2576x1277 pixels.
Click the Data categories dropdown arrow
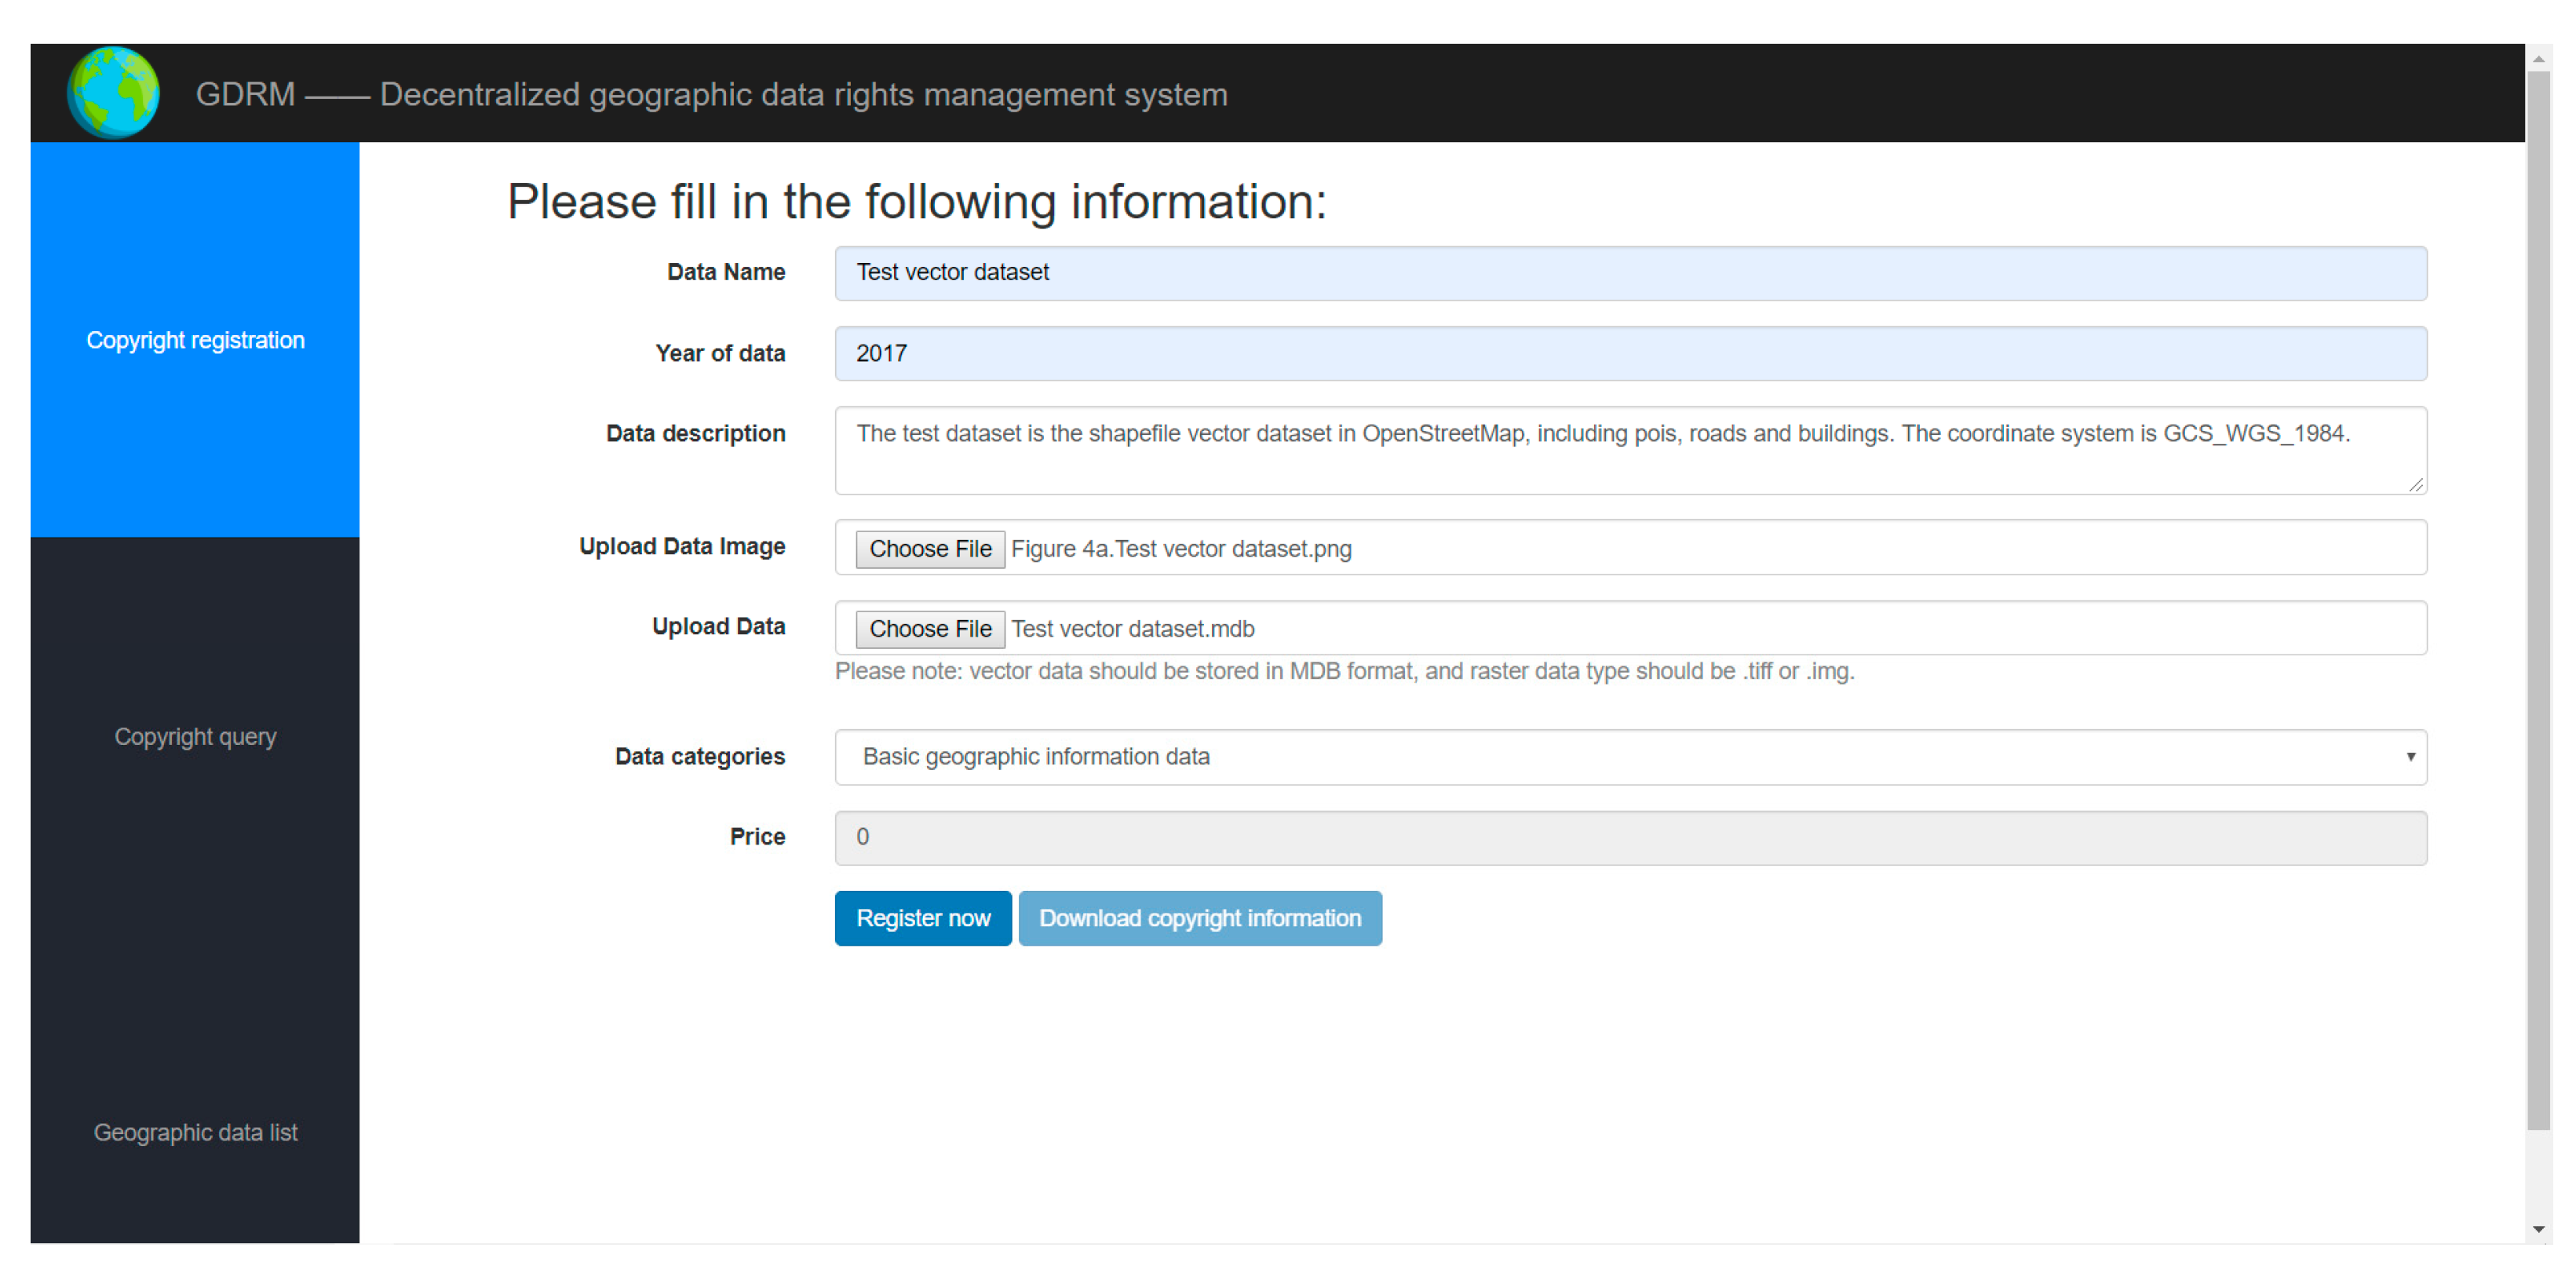pos(2410,757)
